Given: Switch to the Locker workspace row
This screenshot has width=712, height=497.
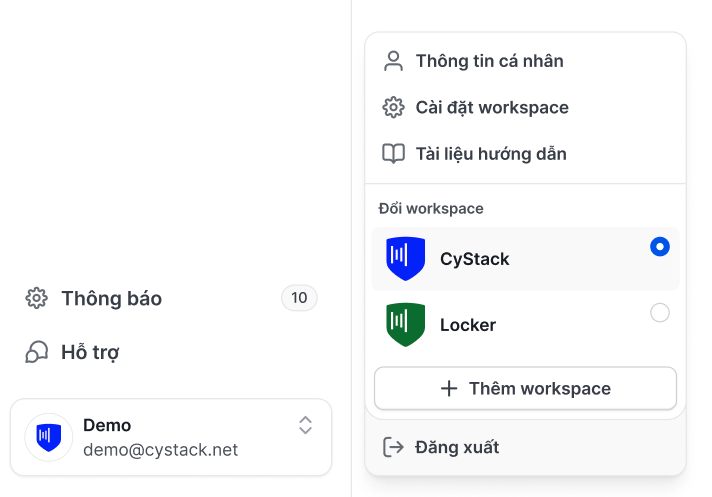Looking at the screenshot, I should point(525,325).
